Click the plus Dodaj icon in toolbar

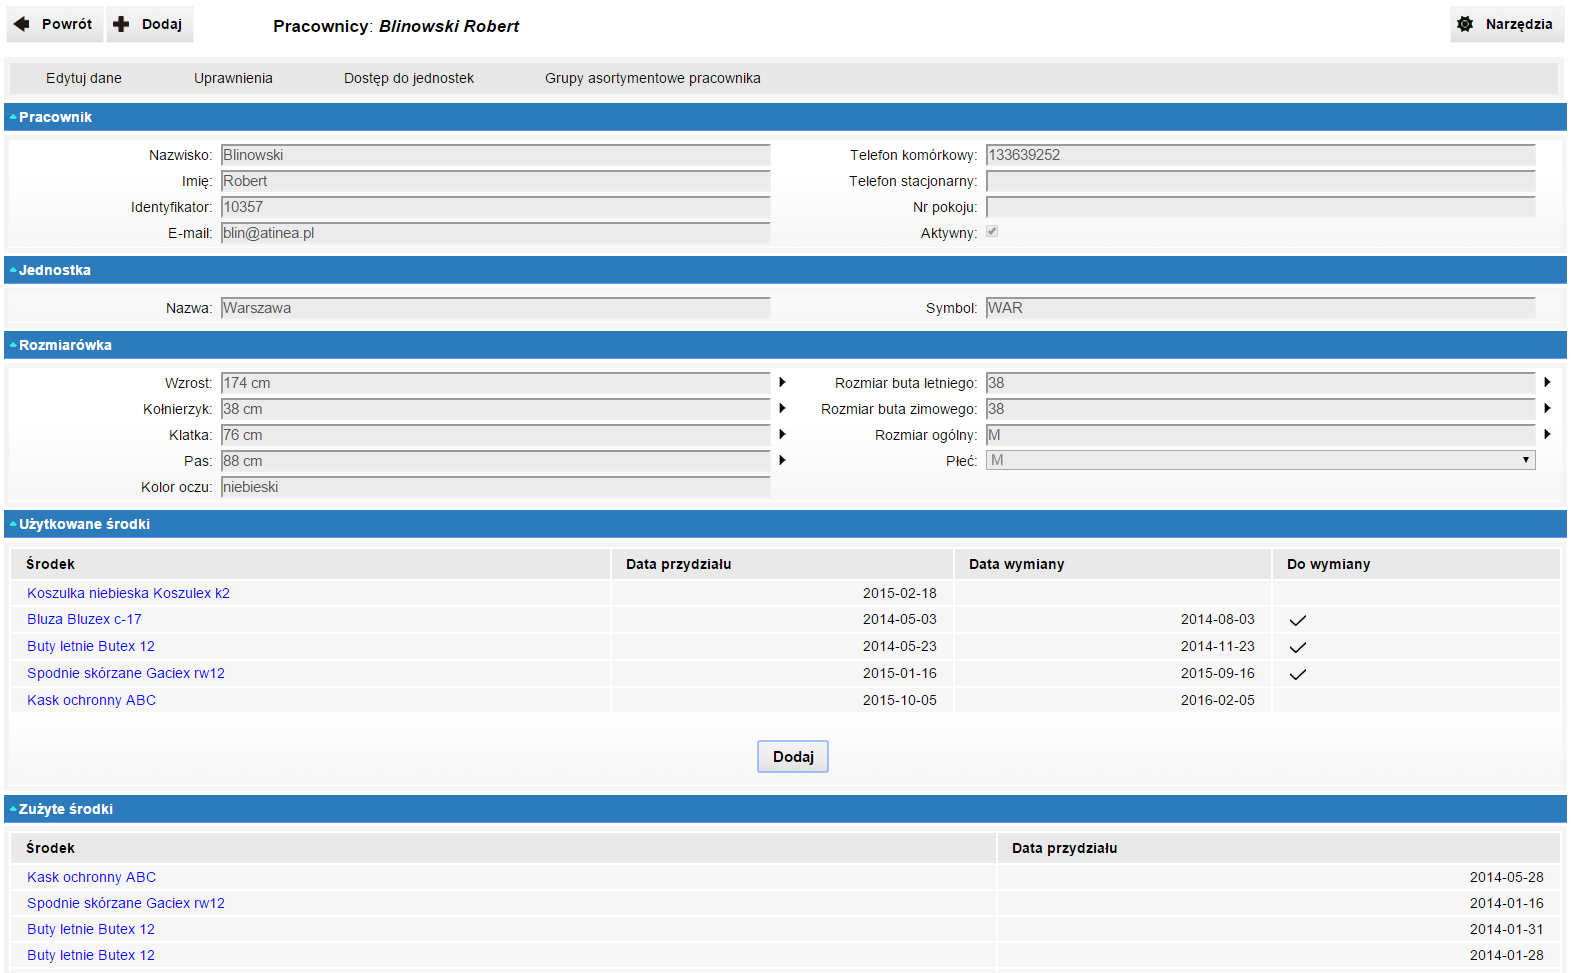tap(121, 24)
